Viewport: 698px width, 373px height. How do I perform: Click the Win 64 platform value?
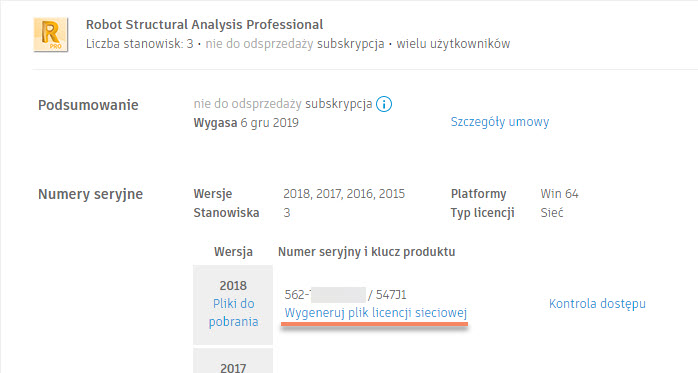pyautogui.click(x=559, y=194)
